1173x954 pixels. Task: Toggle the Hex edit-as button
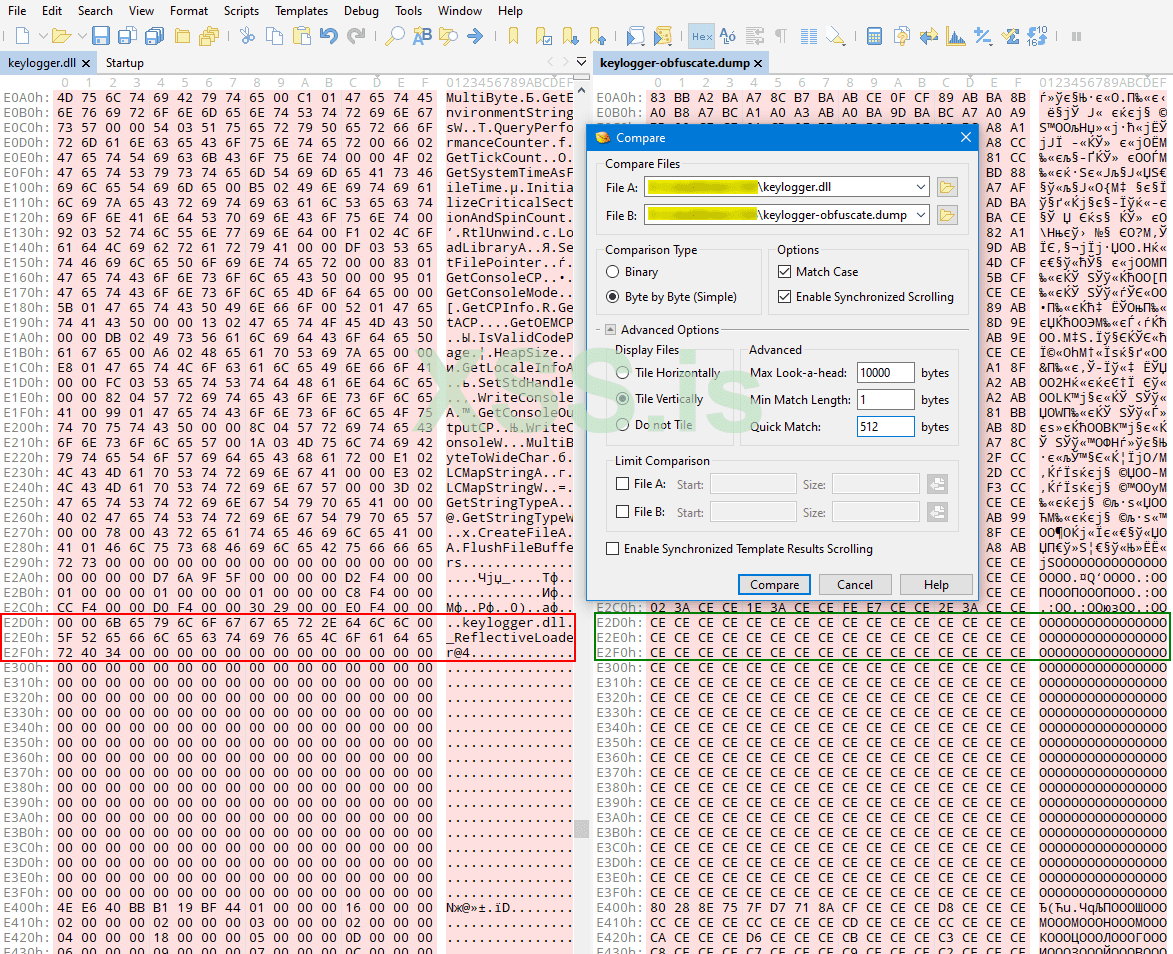pos(702,36)
